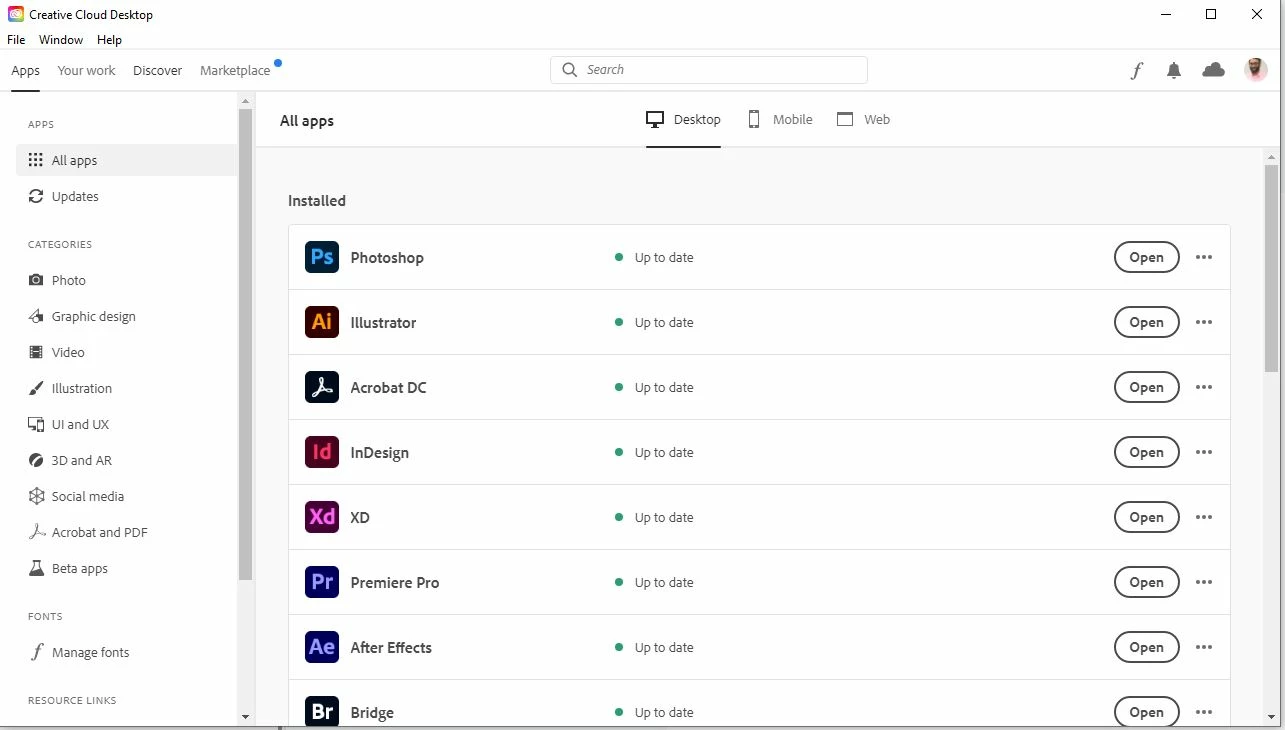Click the Premiere Pro app name
The image size is (1285, 730).
click(395, 582)
